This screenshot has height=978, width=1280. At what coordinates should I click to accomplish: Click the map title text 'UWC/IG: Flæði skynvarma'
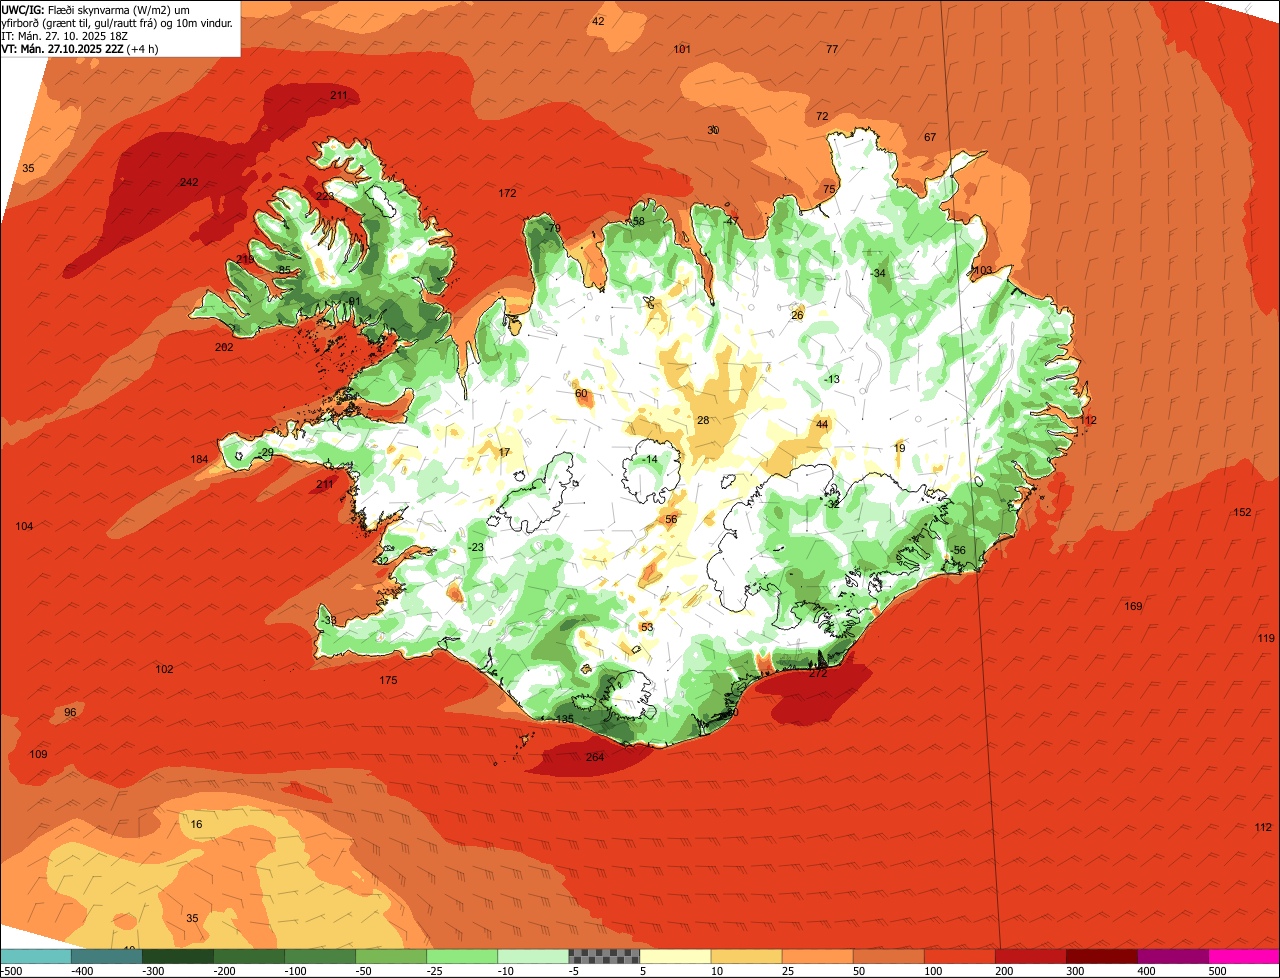point(81,9)
